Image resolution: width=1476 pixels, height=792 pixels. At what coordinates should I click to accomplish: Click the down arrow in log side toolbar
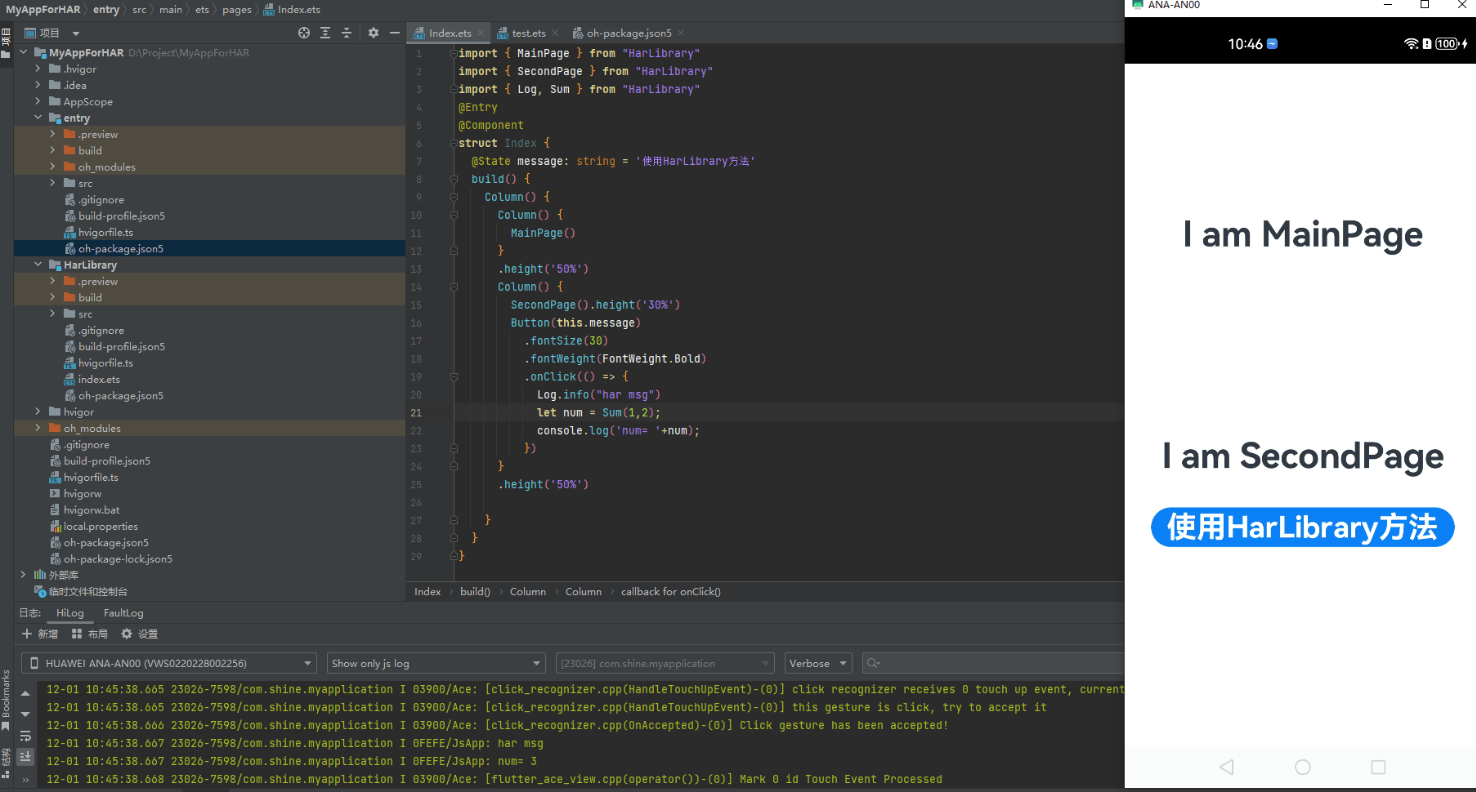pyautogui.click(x=25, y=715)
